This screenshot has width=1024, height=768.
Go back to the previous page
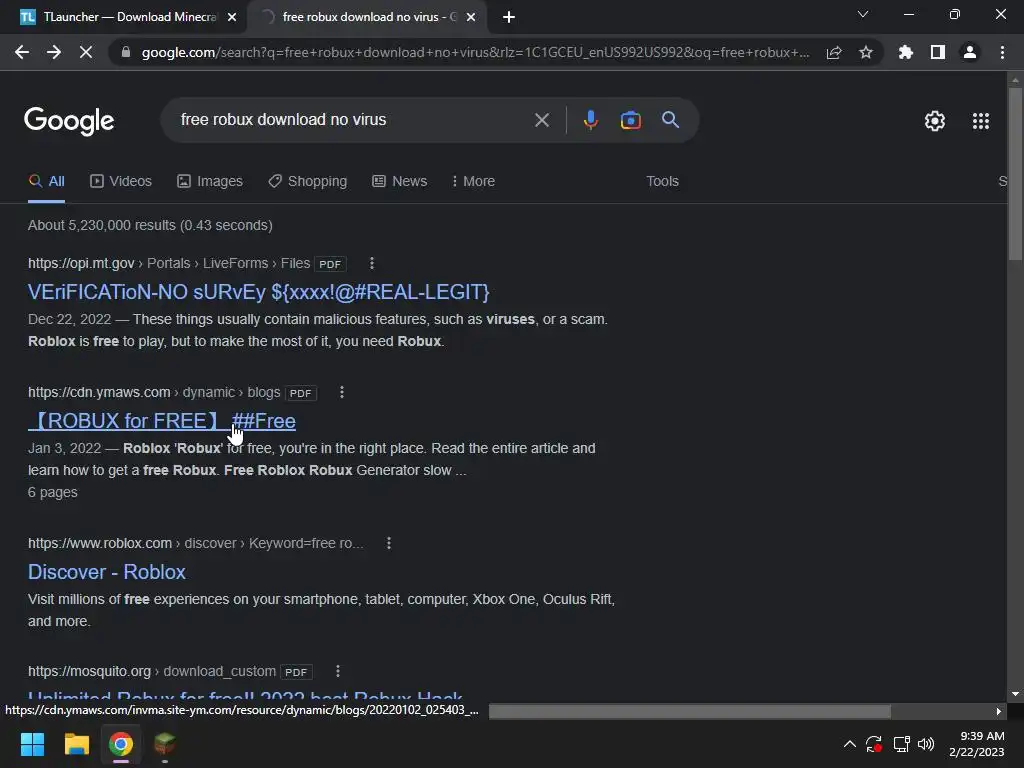pyautogui.click(x=22, y=52)
